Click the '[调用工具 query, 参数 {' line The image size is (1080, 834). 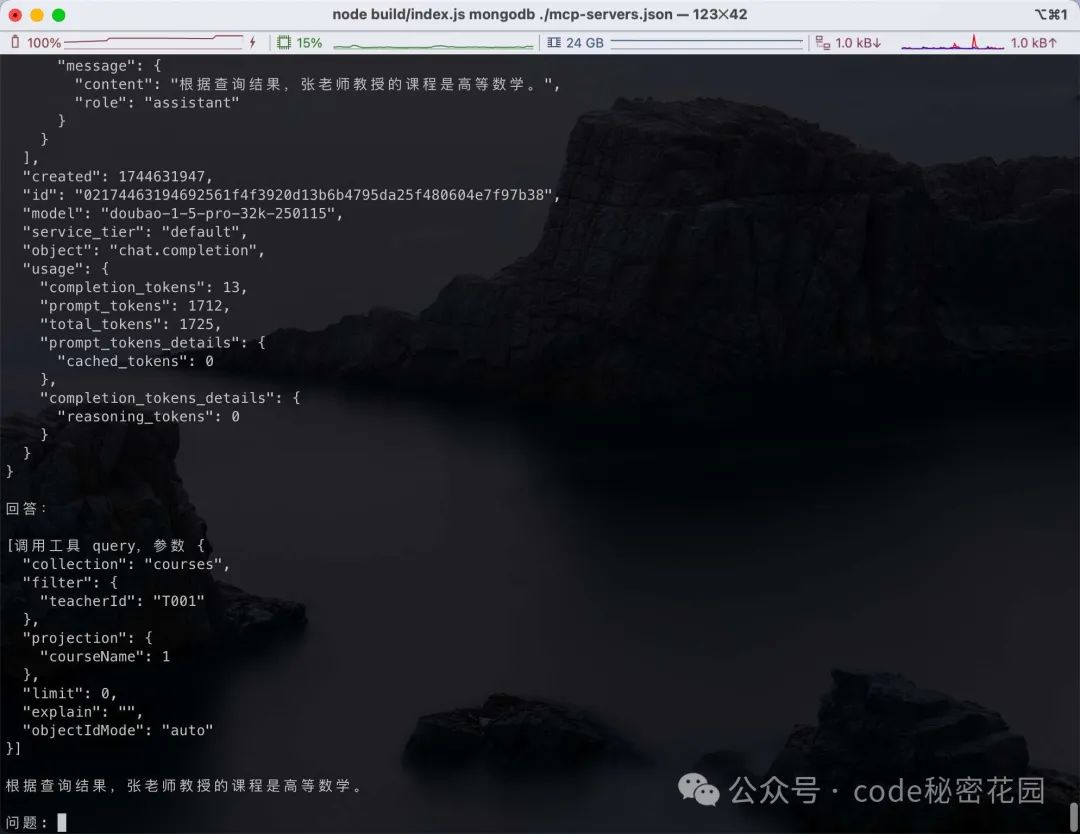click(x=105, y=546)
